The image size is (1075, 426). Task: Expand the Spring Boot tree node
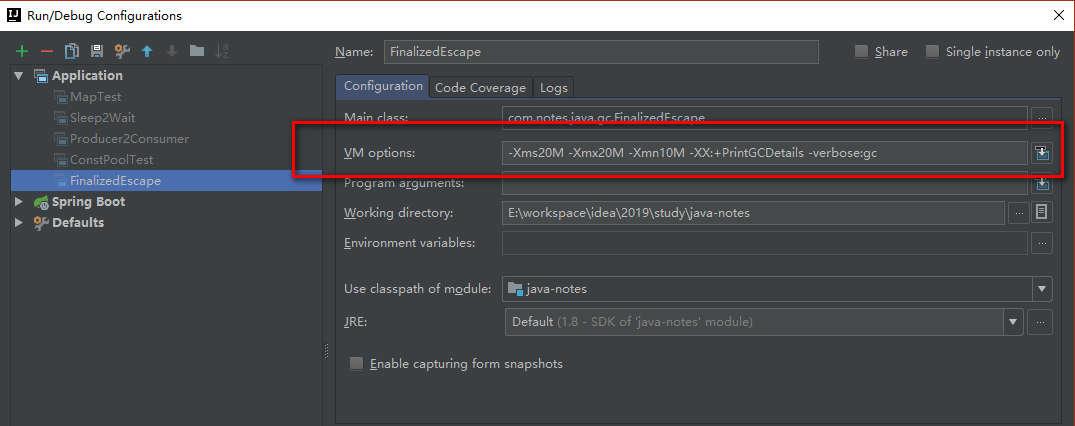[18, 202]
